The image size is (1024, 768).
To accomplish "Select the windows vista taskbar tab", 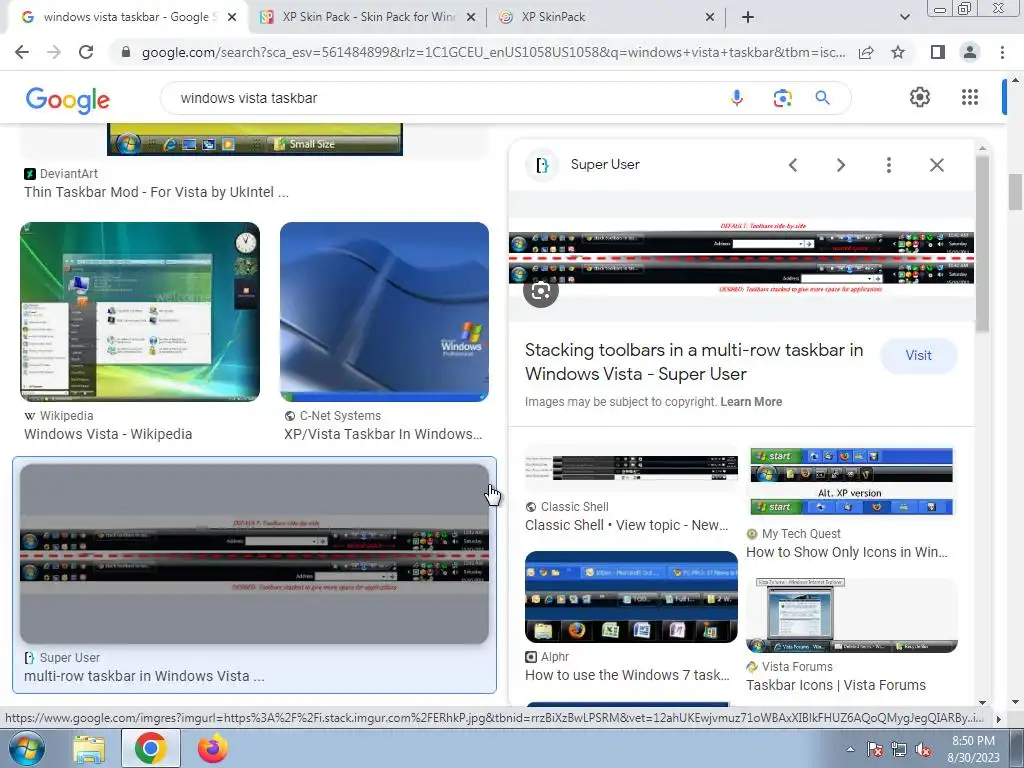I will (x=127, y=17).
